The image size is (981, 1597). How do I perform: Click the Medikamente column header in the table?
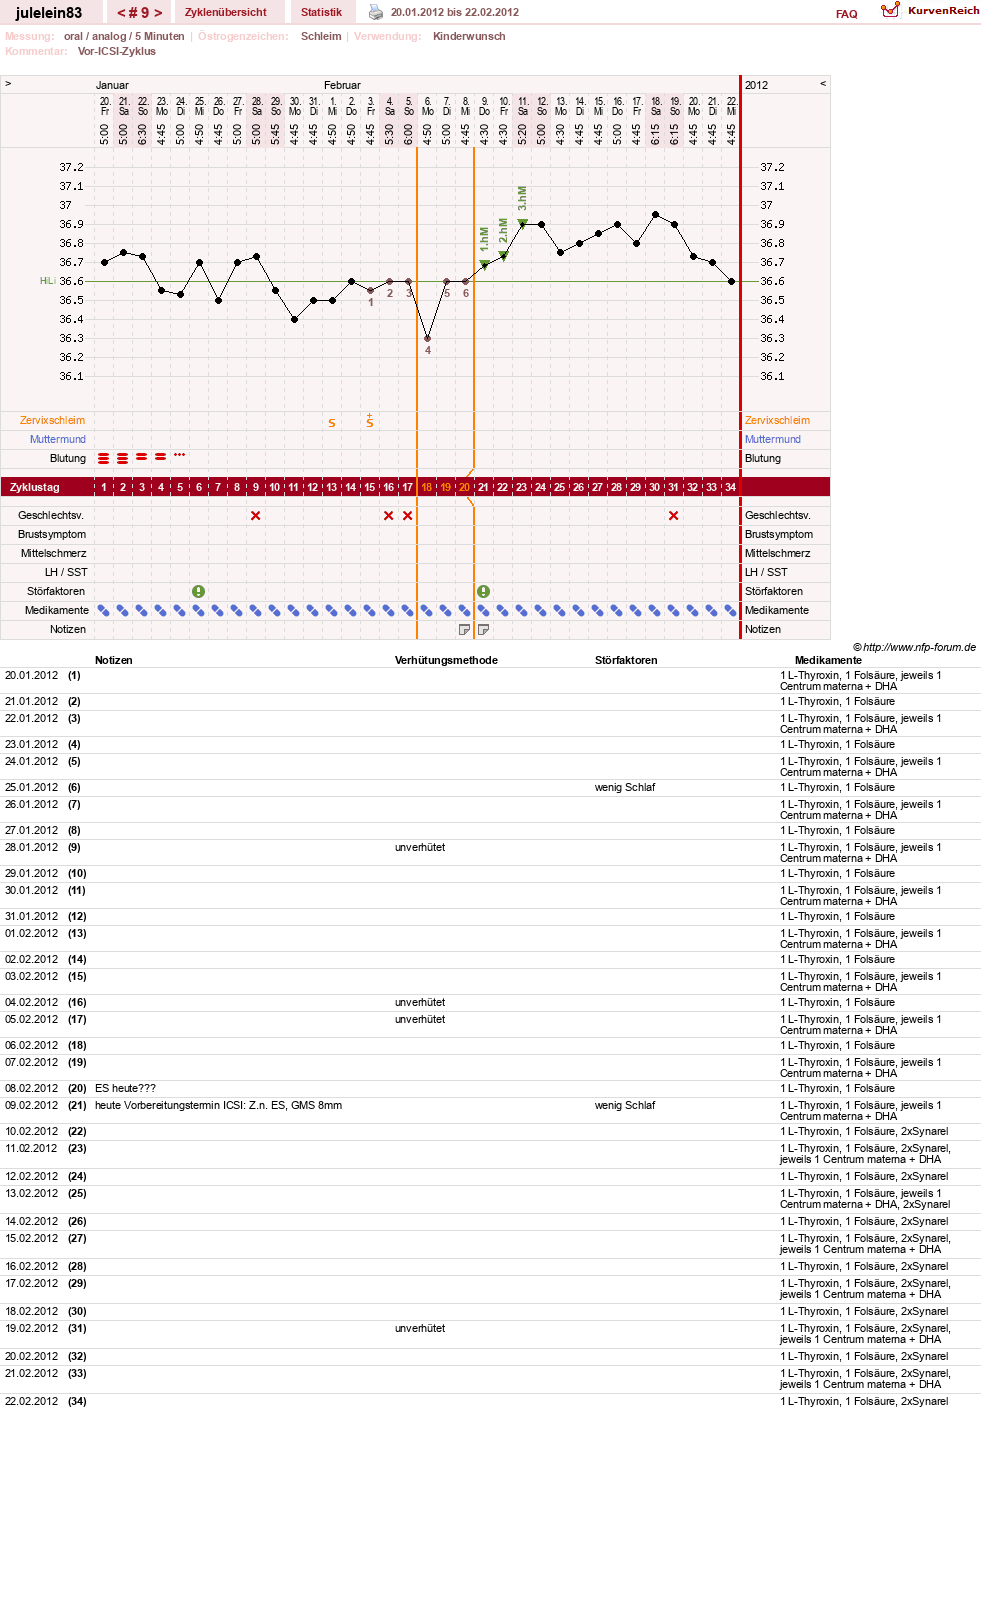pyautogui.click(x=828, y=661)
